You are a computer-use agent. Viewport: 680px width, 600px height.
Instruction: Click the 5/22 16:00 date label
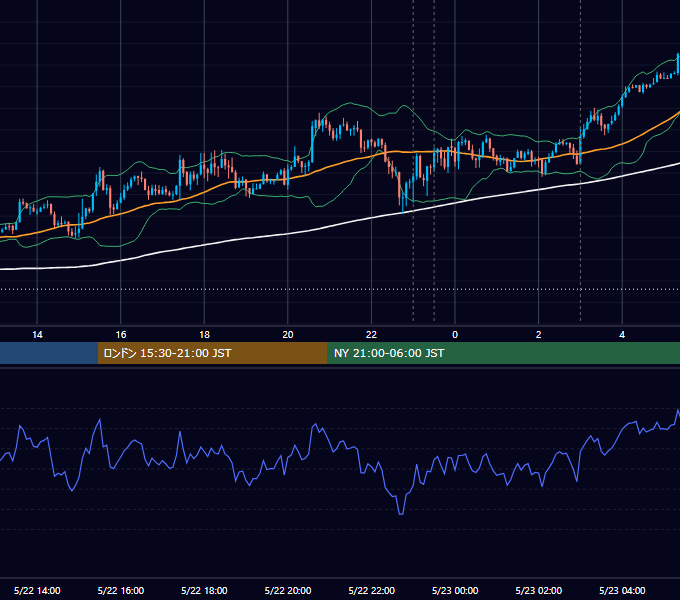[121, 590]
